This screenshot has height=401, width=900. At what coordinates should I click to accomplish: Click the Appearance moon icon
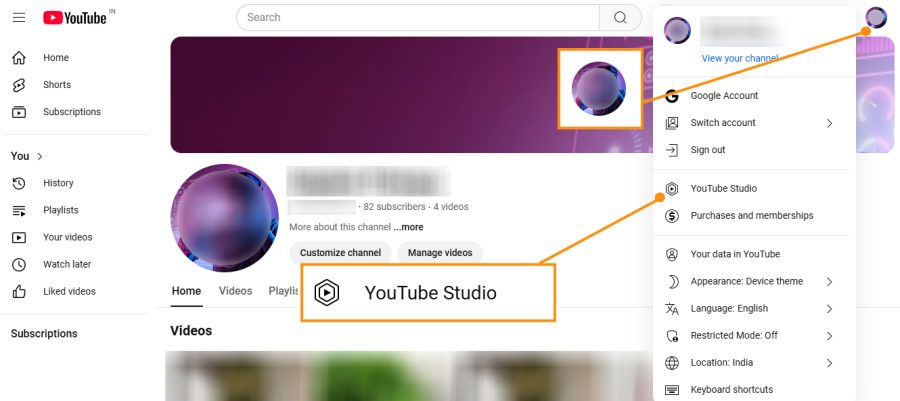click(672, 281)
